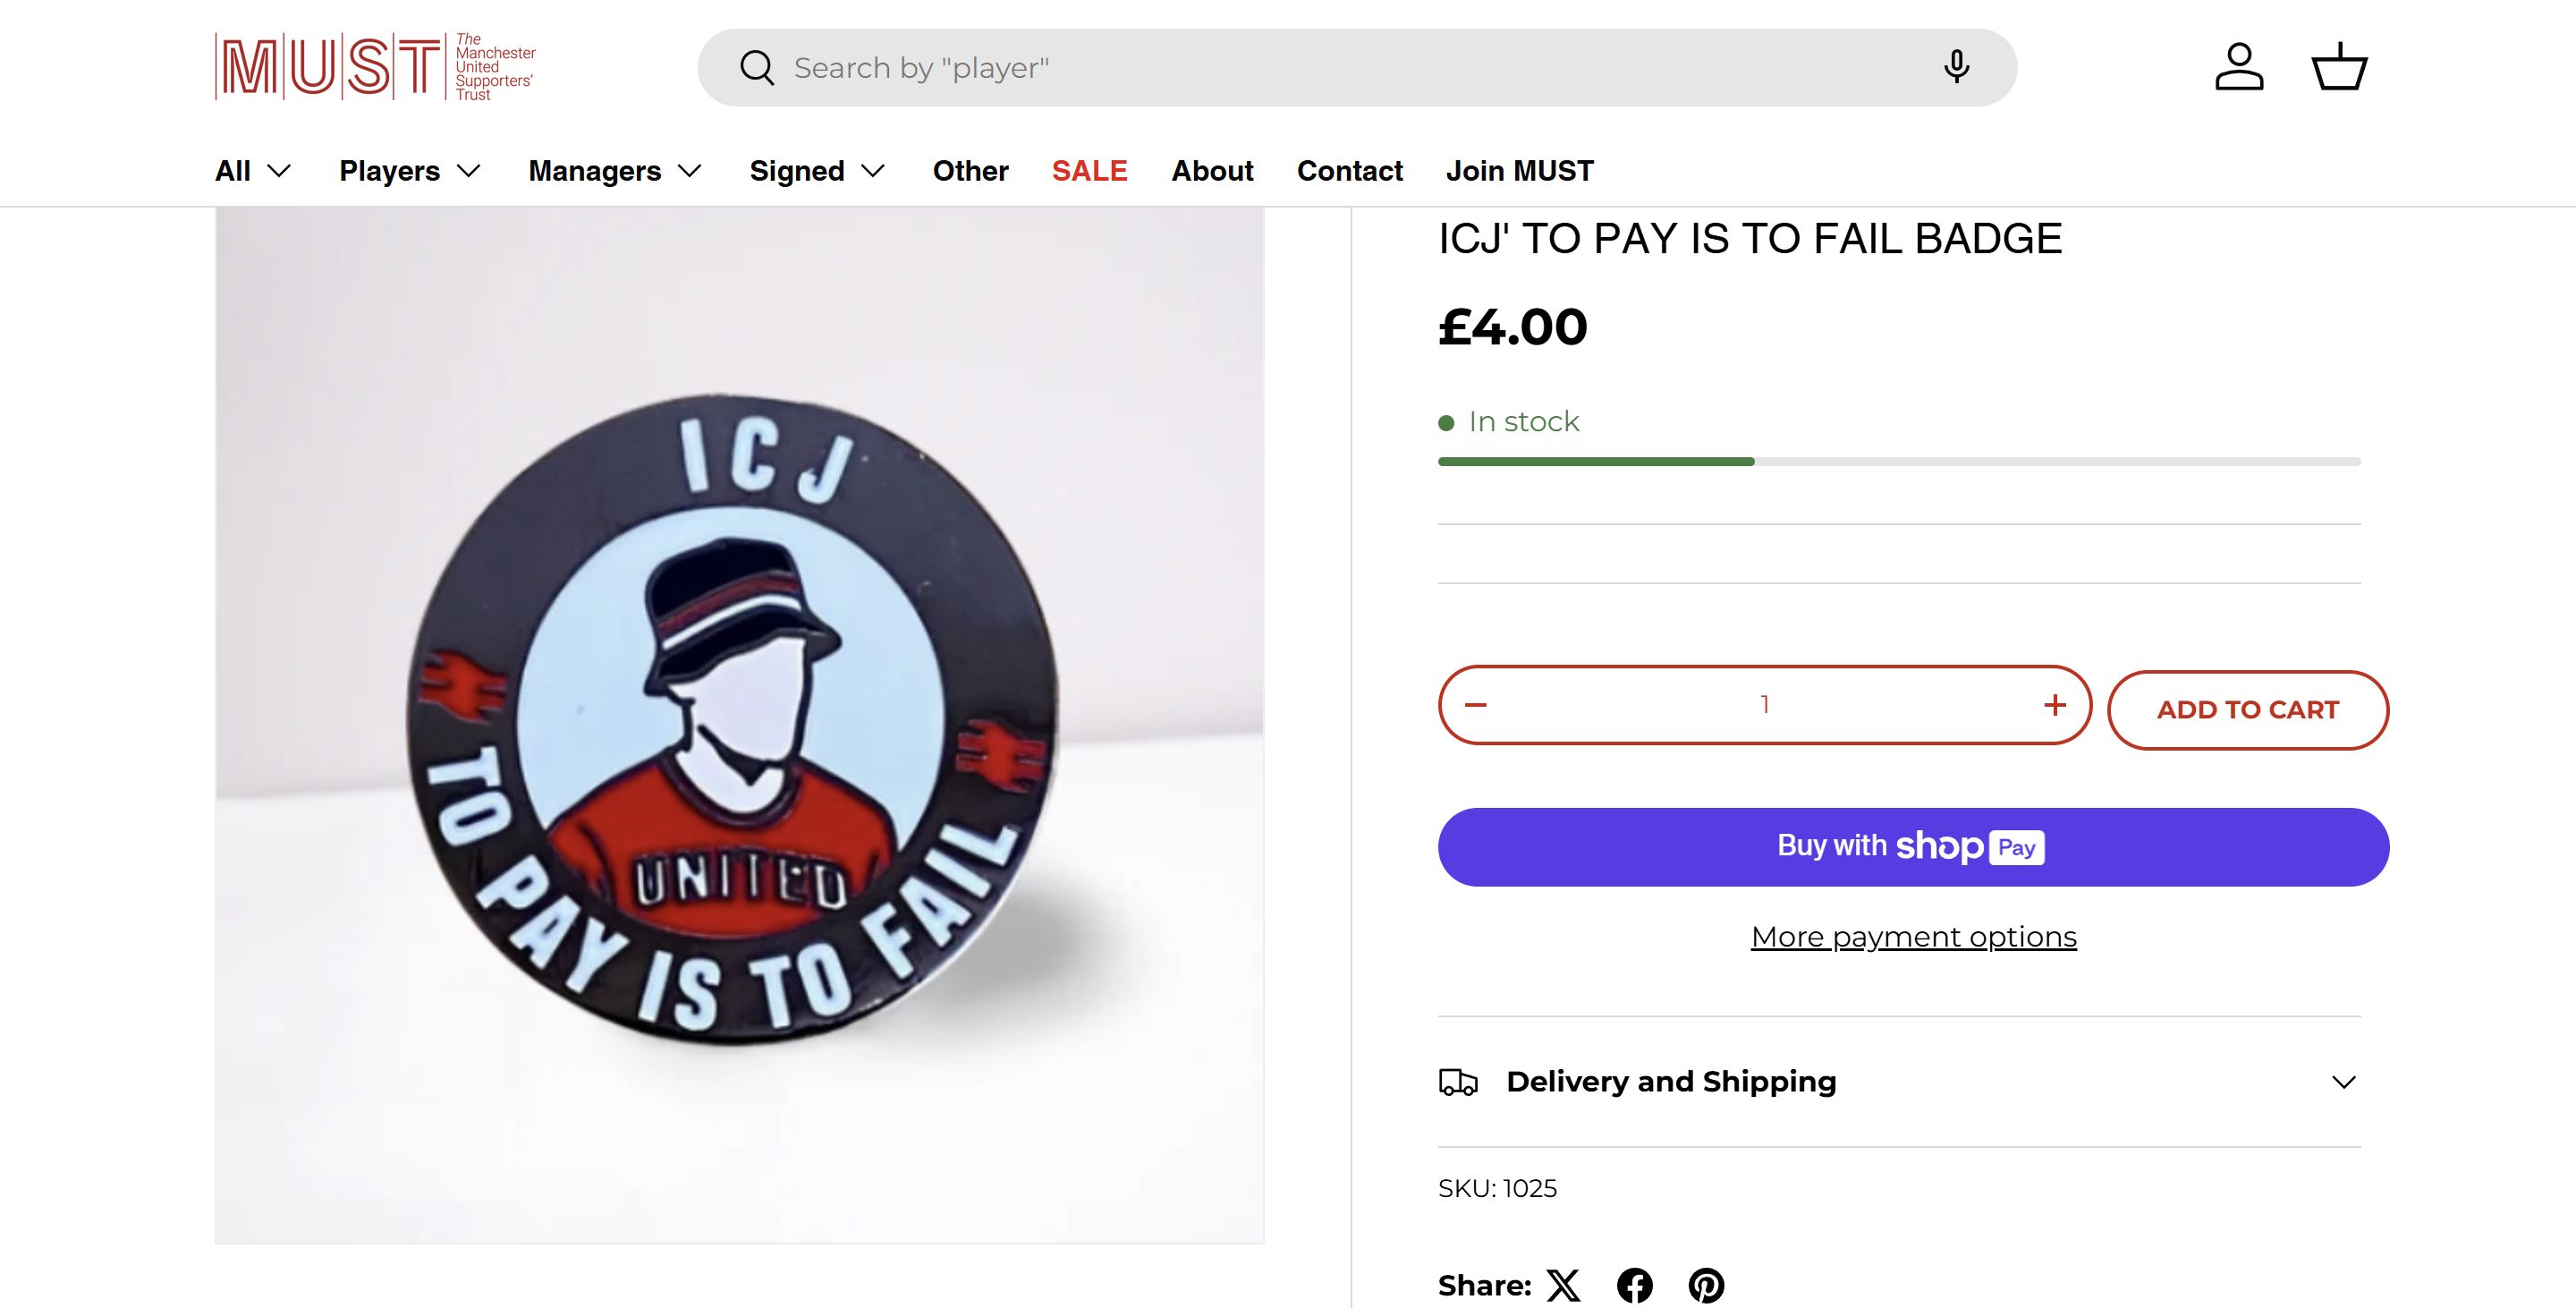The image size is (2576, 1308).
Task: Open the Join MUST page
Action: (x=1519, y=171)
